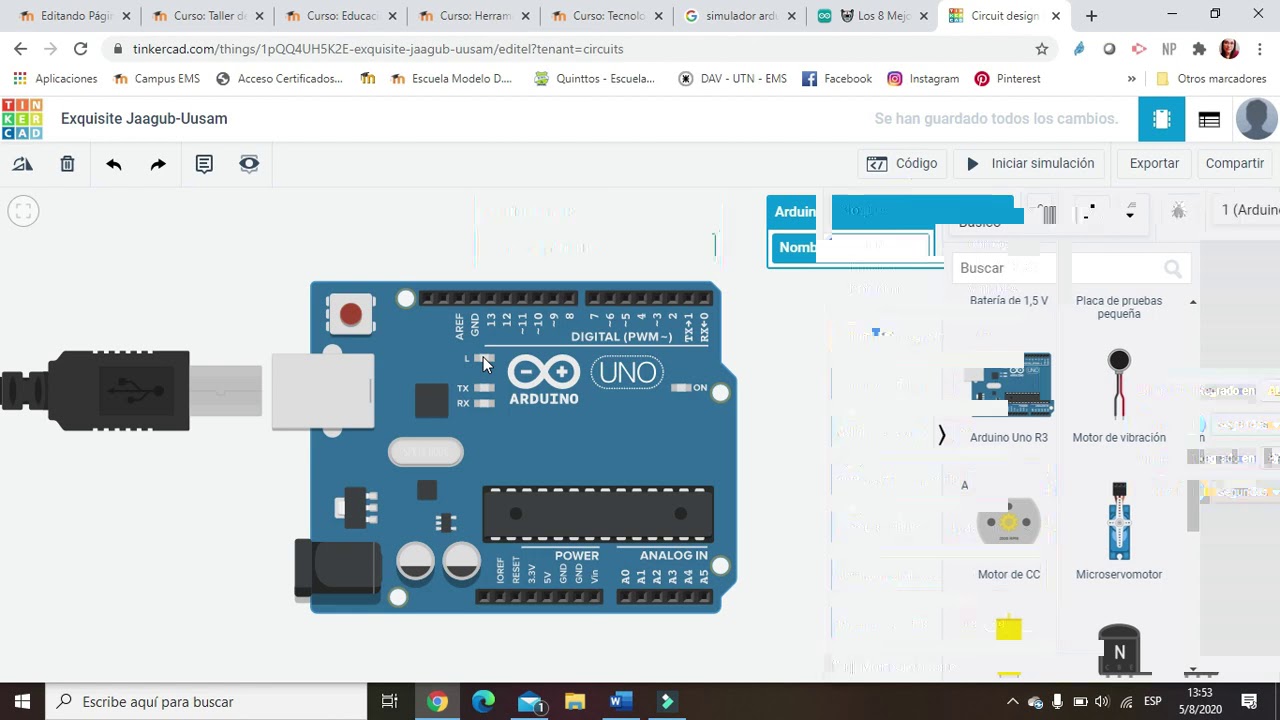
Task: Select the Motor de vibración component
Action: (x=1119, y=396)
